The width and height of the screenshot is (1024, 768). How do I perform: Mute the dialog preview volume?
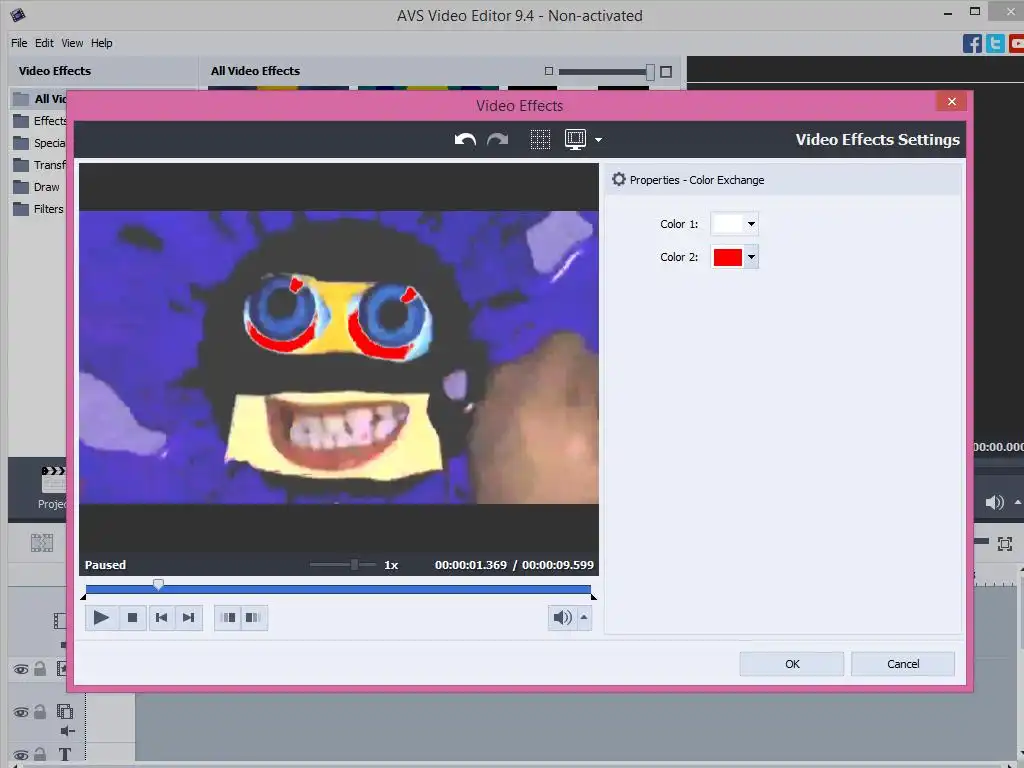click(562, 618)
